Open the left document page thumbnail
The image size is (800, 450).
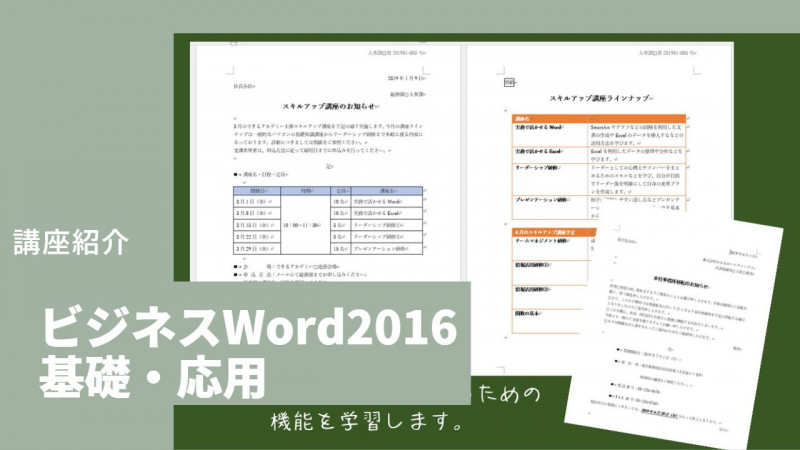[326, 162]
